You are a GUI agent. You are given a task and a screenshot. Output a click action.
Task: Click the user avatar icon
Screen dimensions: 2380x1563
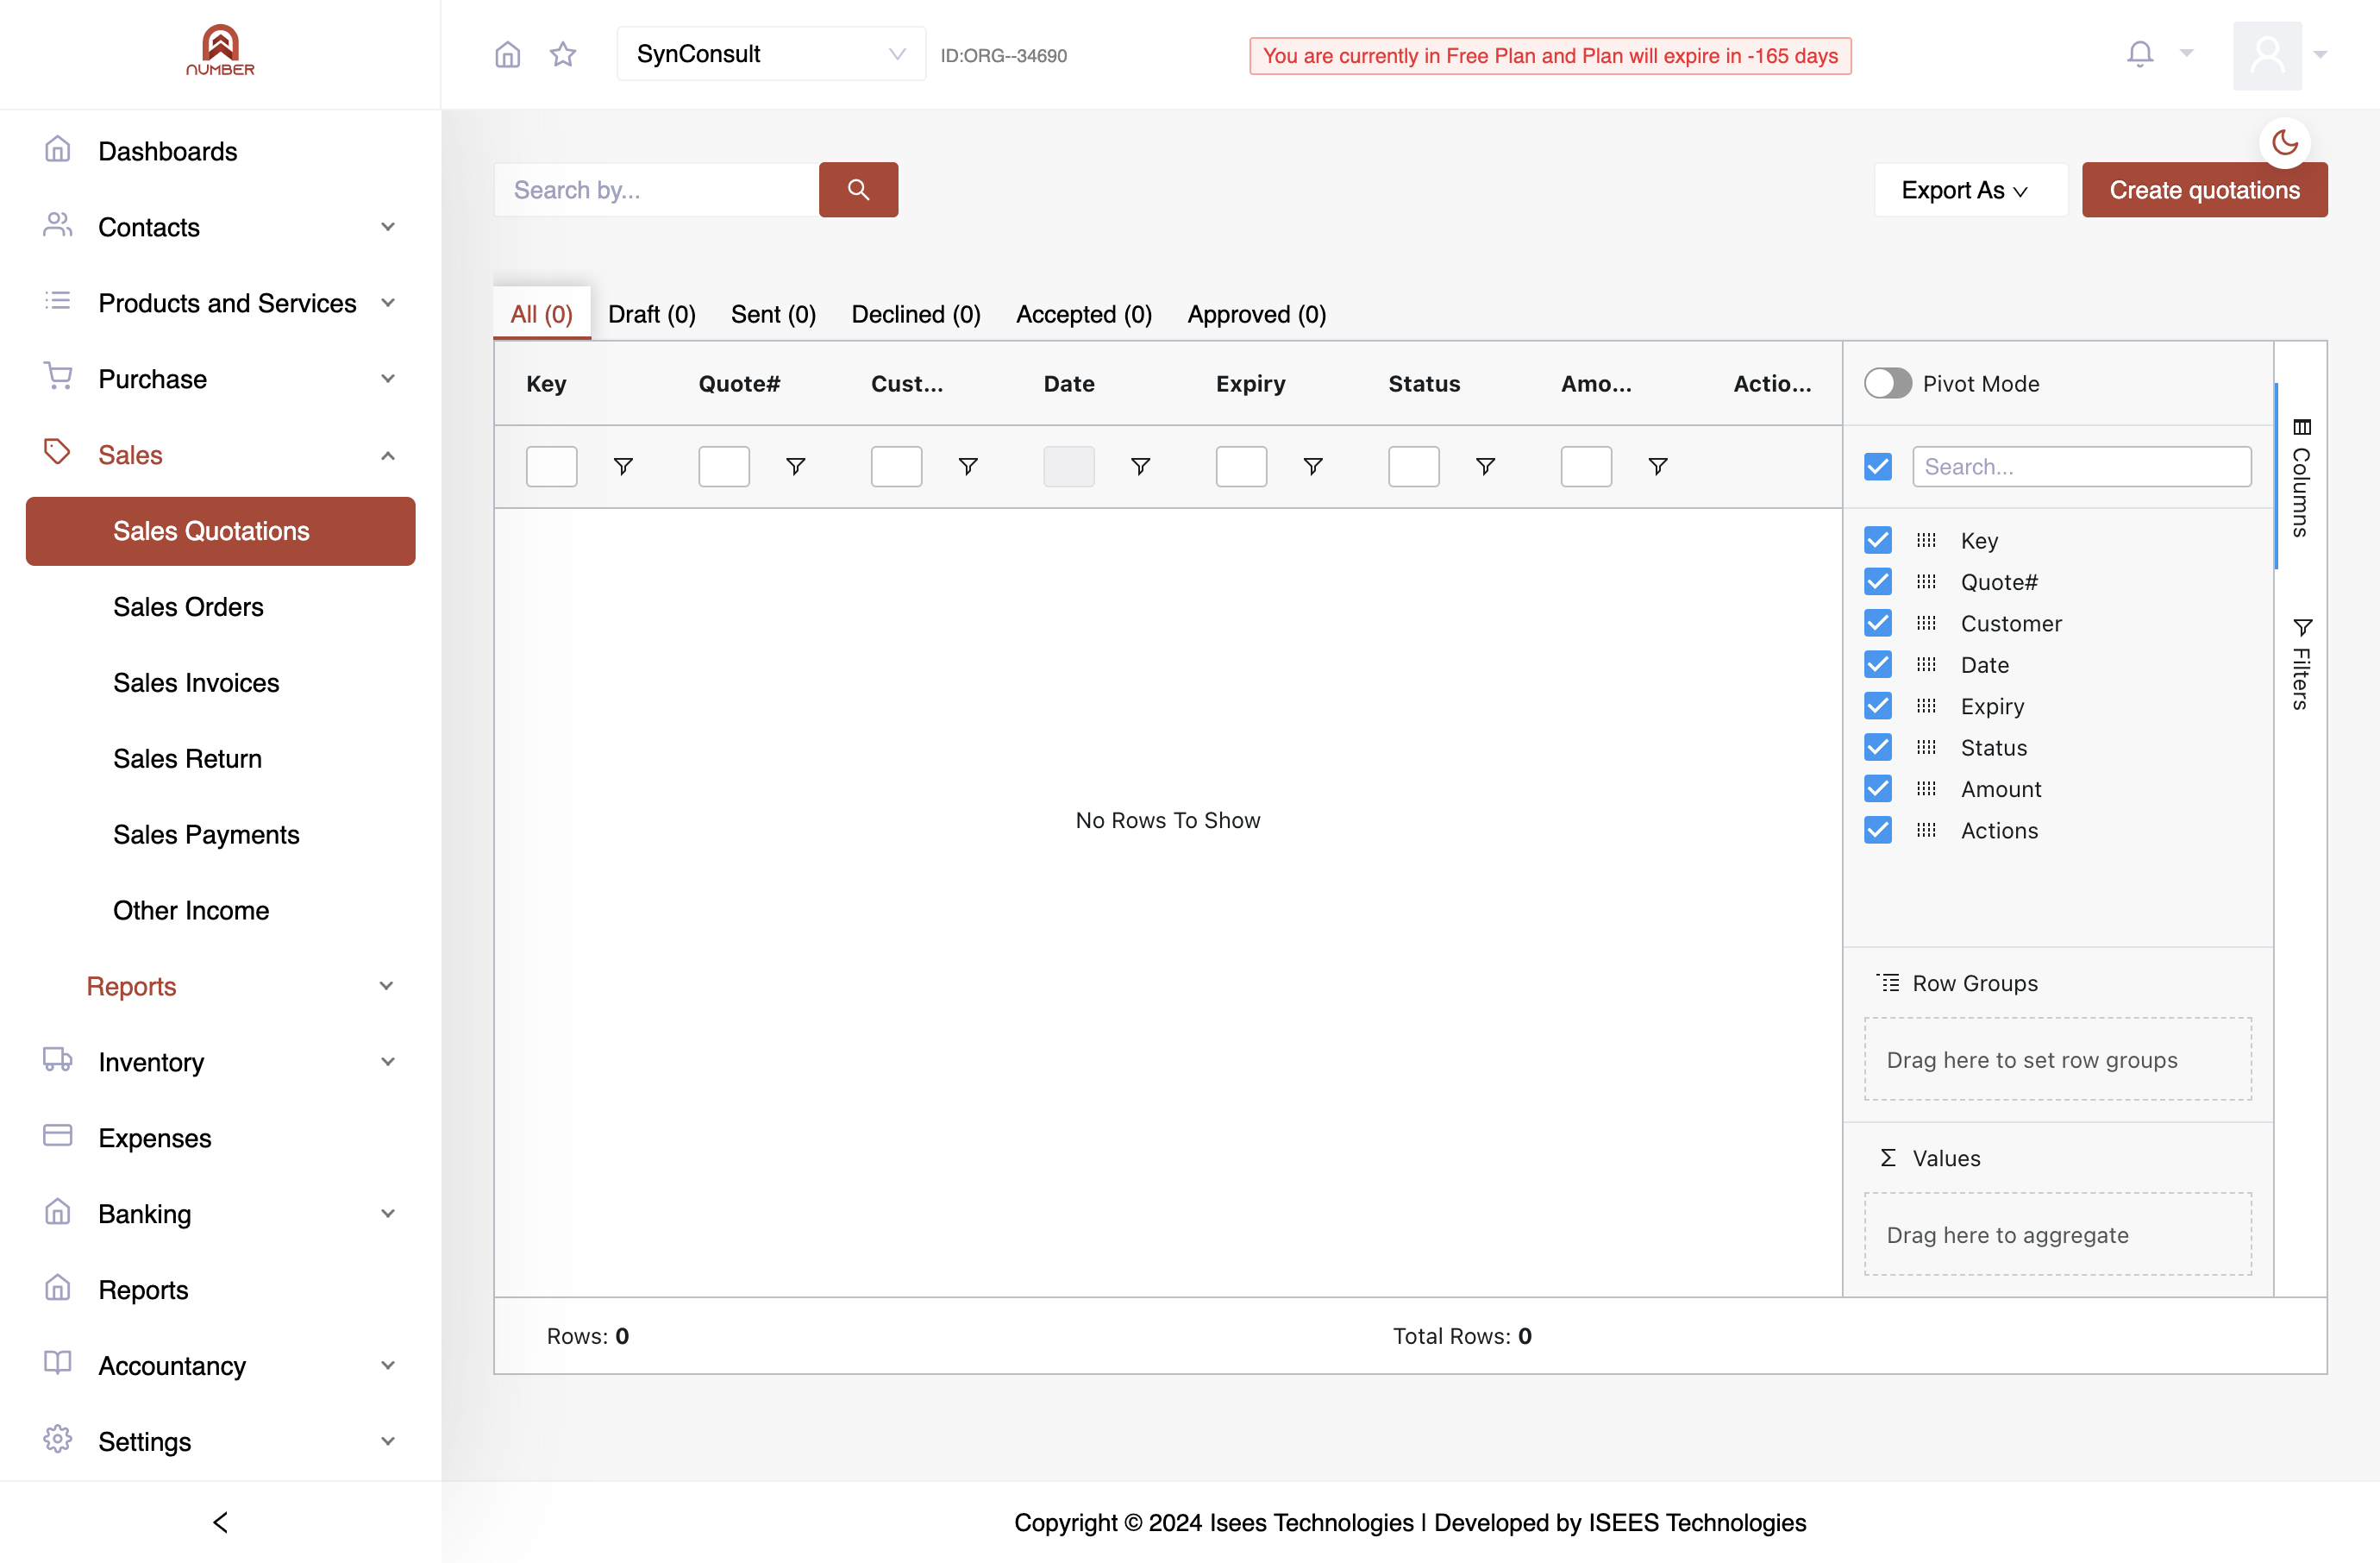point(2267,55)
